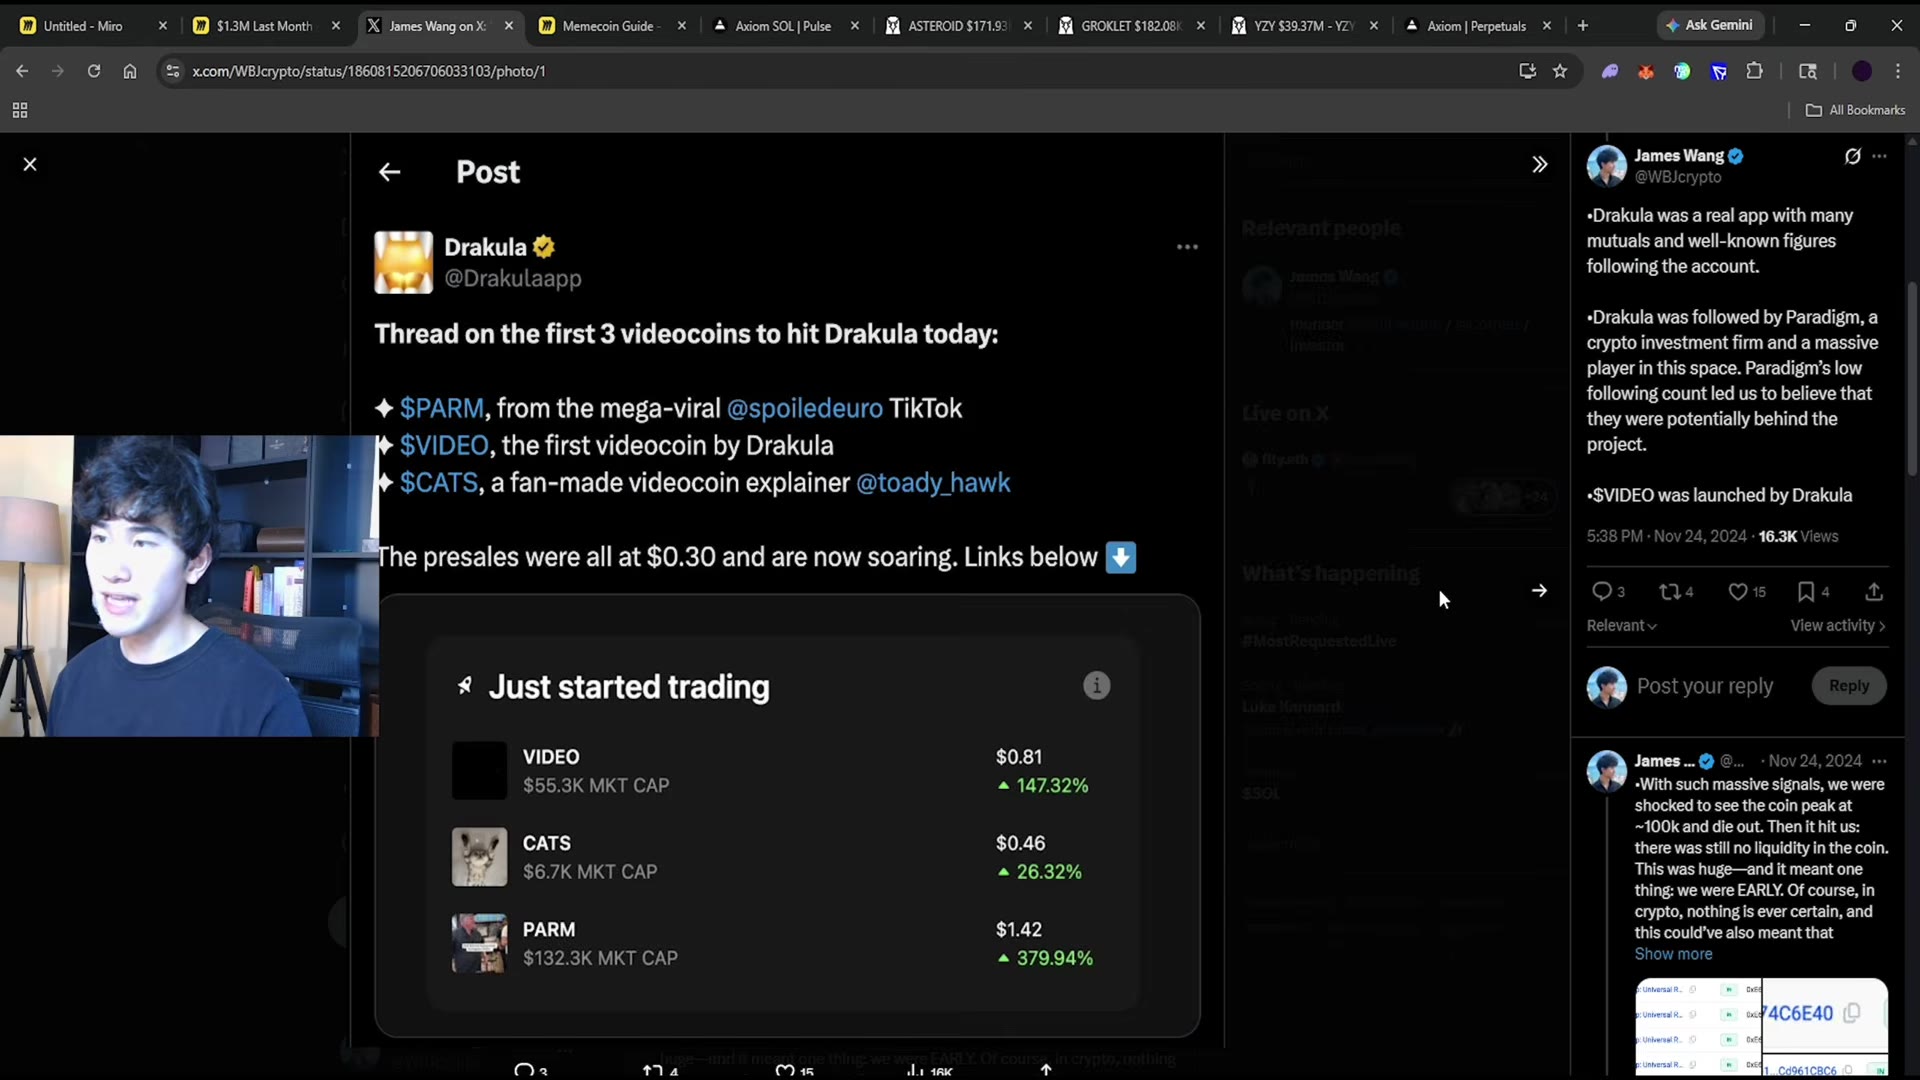Open Grok explain icon on James Wang post
The image size is (1920, 1080).
[1853, 156]
